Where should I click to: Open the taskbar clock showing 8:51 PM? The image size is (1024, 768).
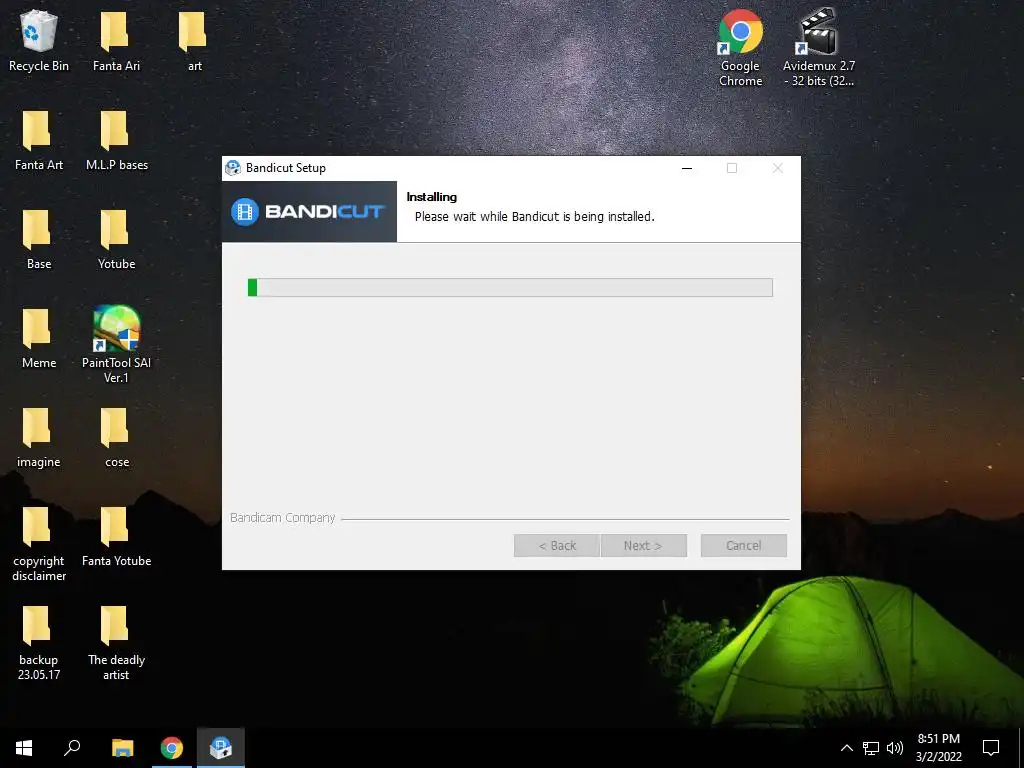pyautogui.click(x=938, y=748)
